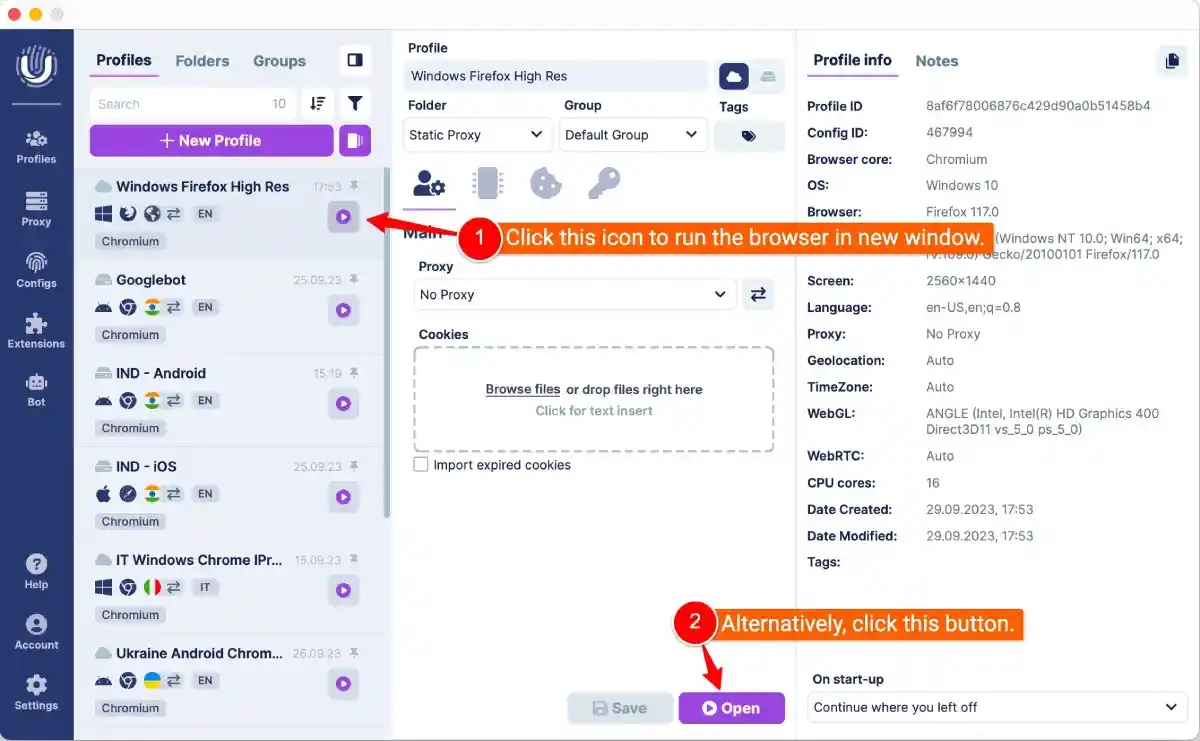Open Bot section in sidebar
The image size is (1200, 741).
click(x=36, y=389)
